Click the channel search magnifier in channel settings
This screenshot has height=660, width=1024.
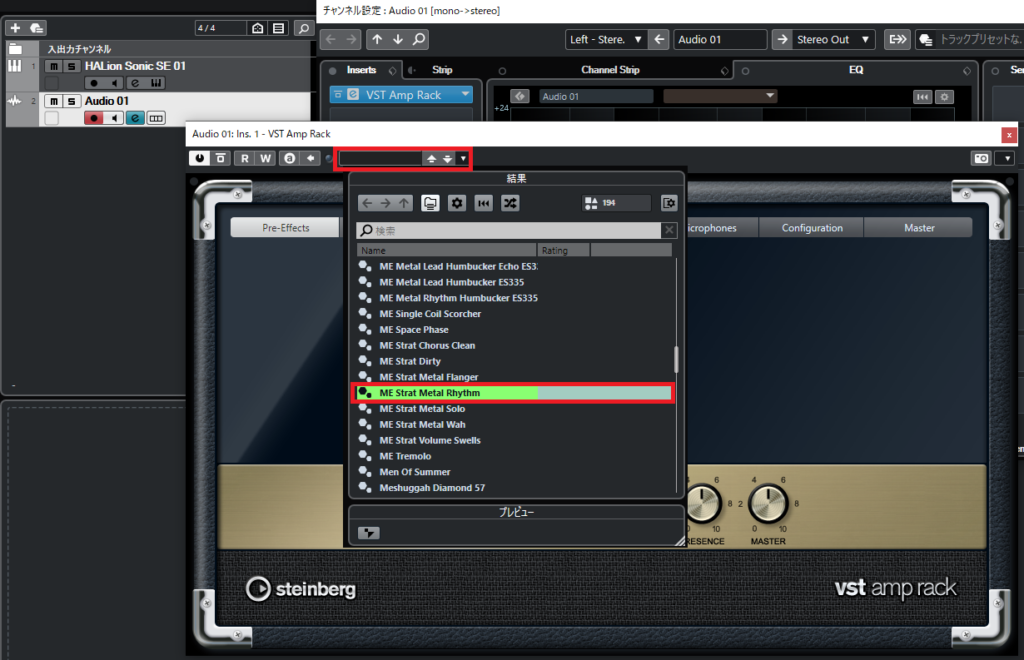click(x=419, y=39)
